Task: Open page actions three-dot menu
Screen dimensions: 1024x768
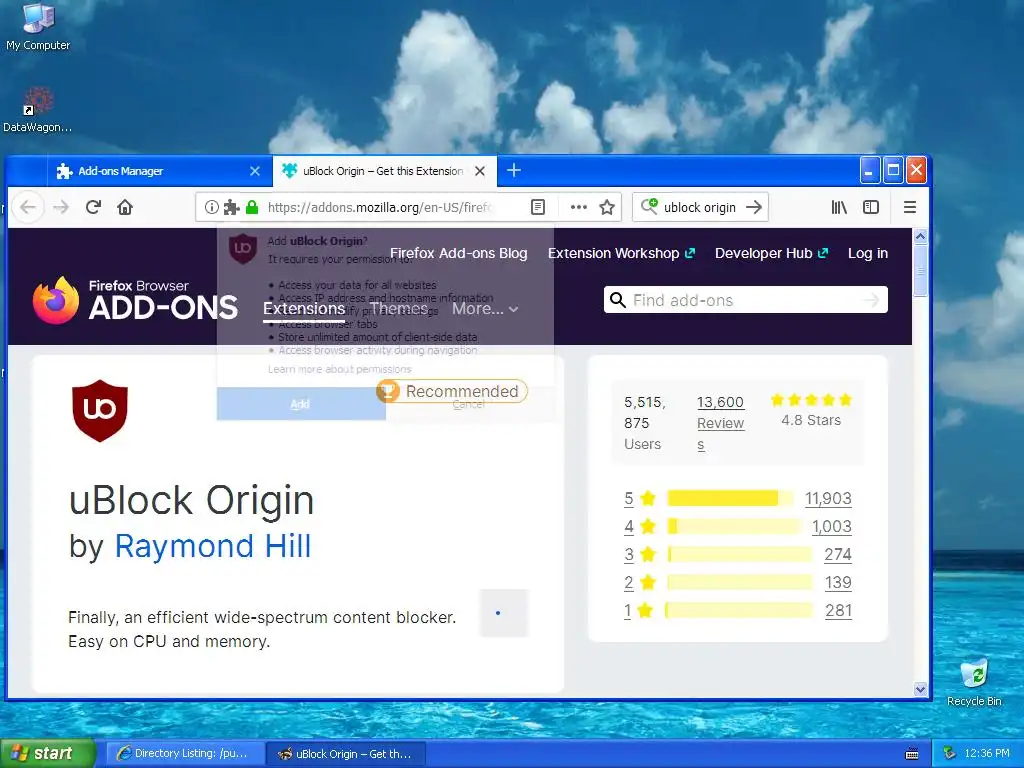Action: coord(579,207)
